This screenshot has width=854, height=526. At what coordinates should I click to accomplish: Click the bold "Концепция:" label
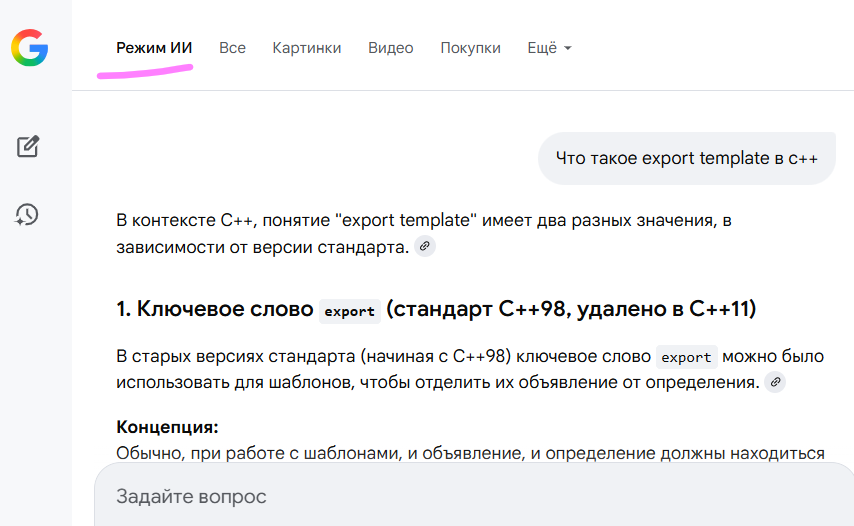(x=167, y=427)
